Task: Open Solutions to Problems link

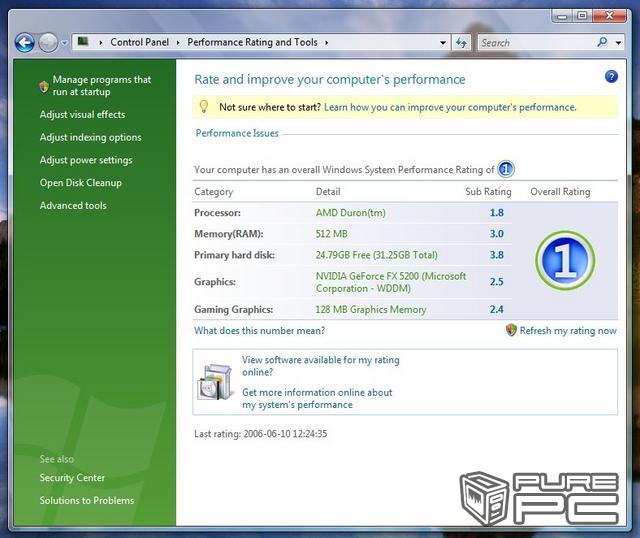Action: (87, 500)
